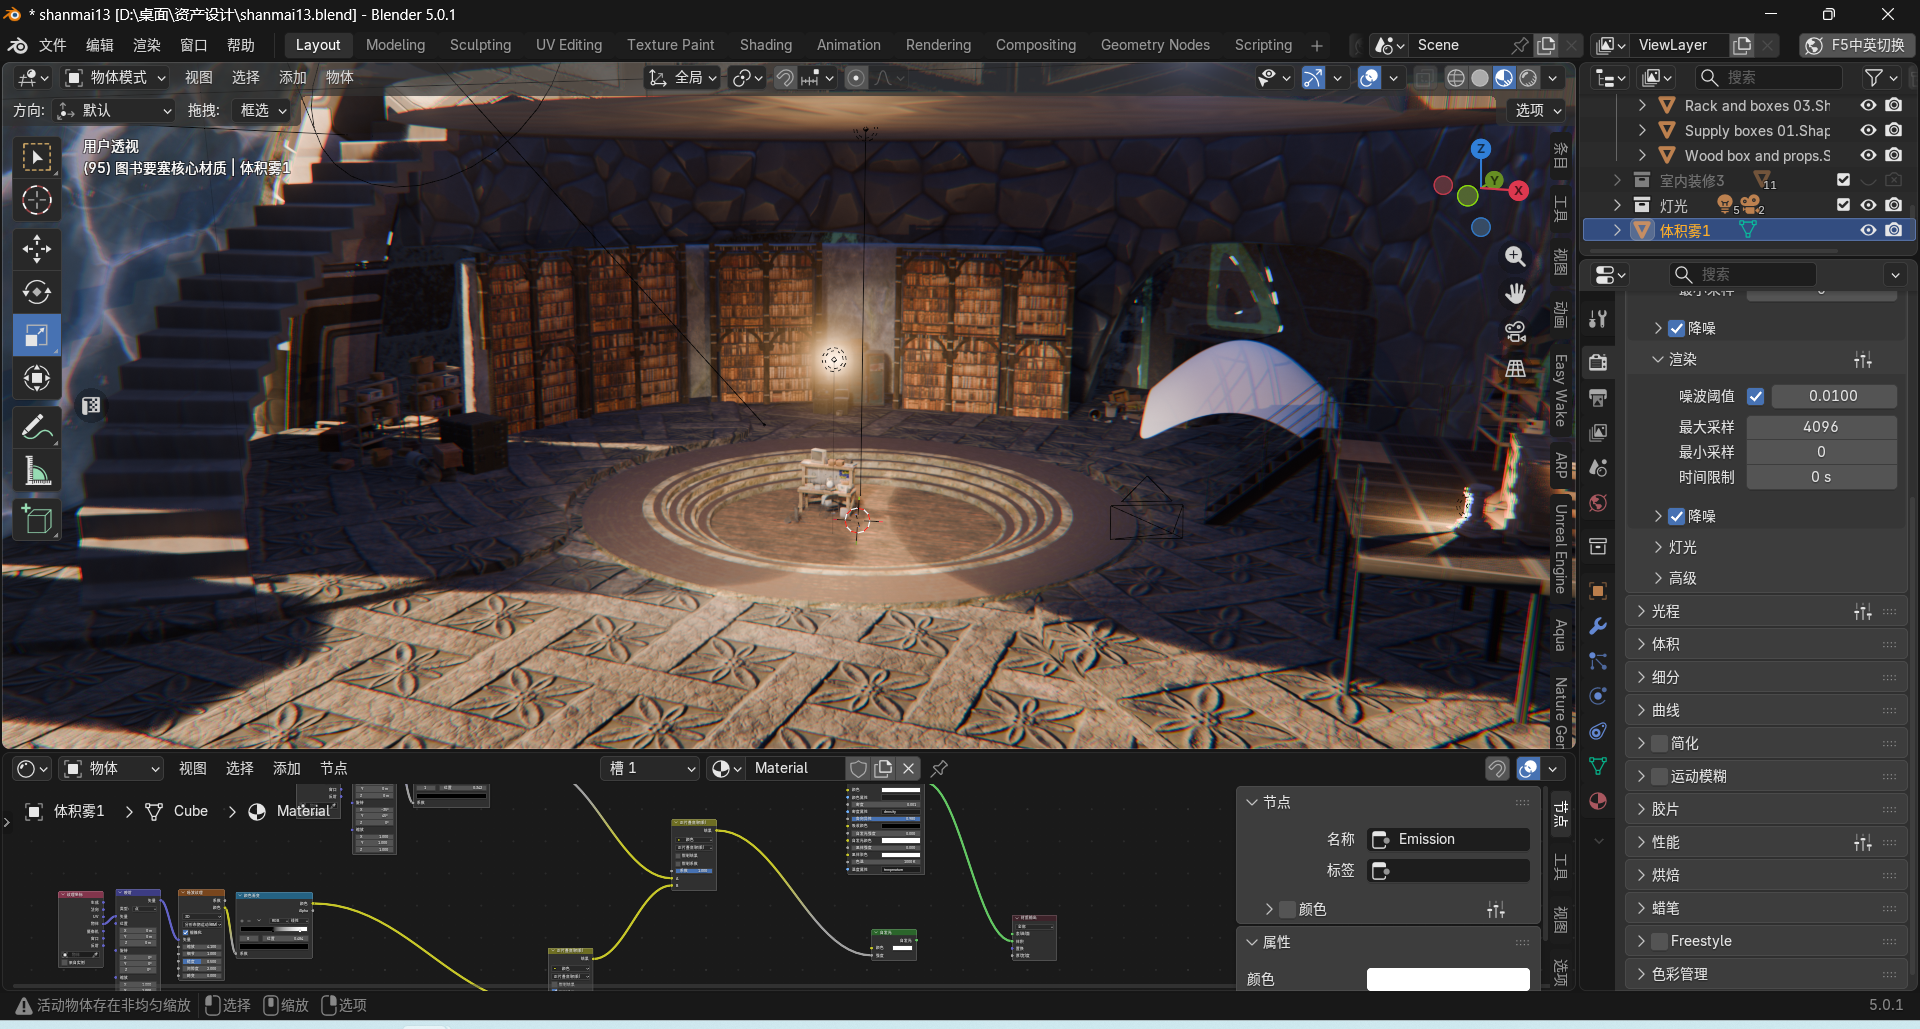
Task: Open the 物体模式 mode dropdown
Action: [x=115, y=77]
